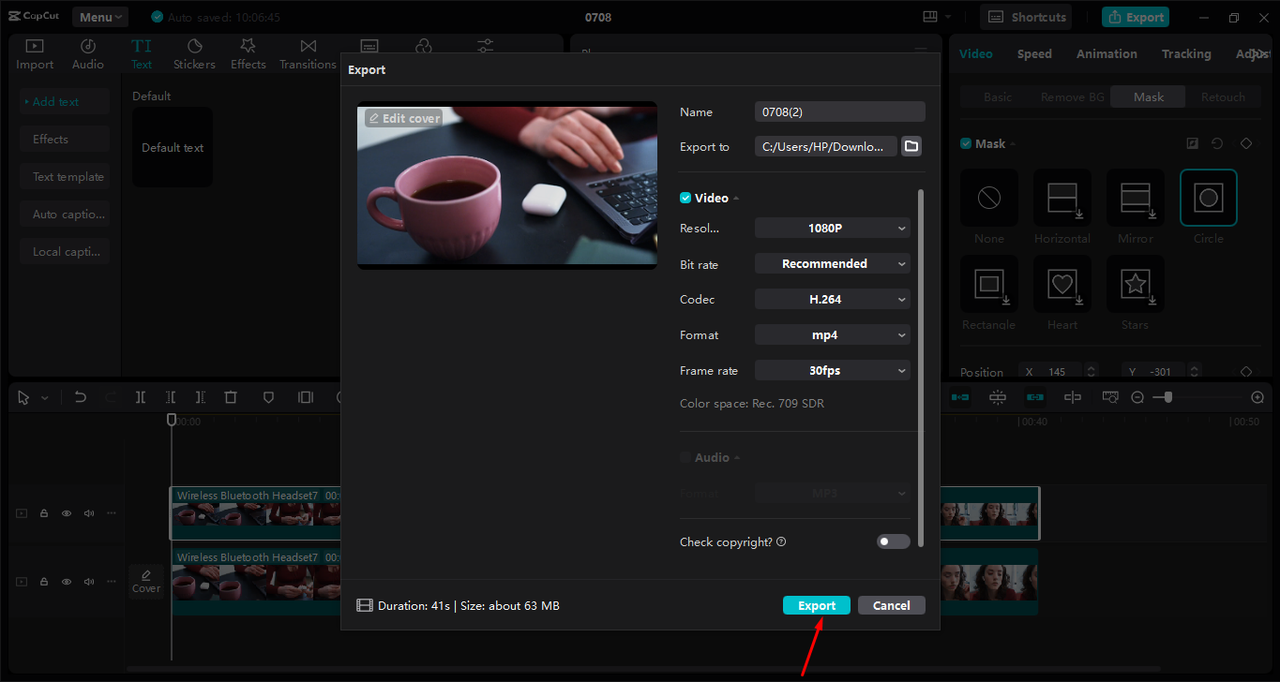Switch to the Speed tab
This screenshot has width=1280, height=682.
[1034, 54]
